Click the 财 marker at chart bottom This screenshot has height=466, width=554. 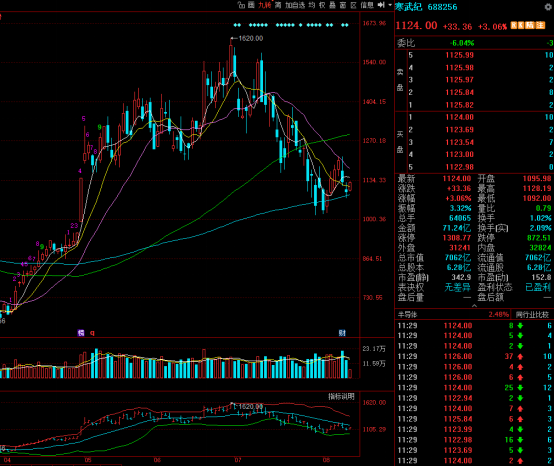pos(342,333)
